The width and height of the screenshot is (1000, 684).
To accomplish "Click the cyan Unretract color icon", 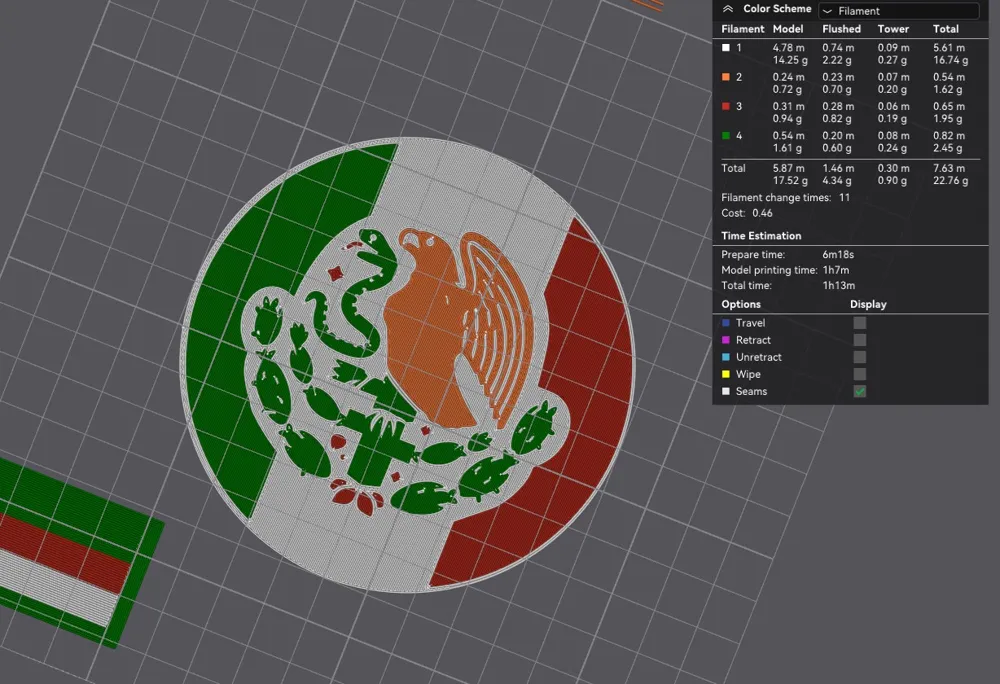I will click(726, 358).
